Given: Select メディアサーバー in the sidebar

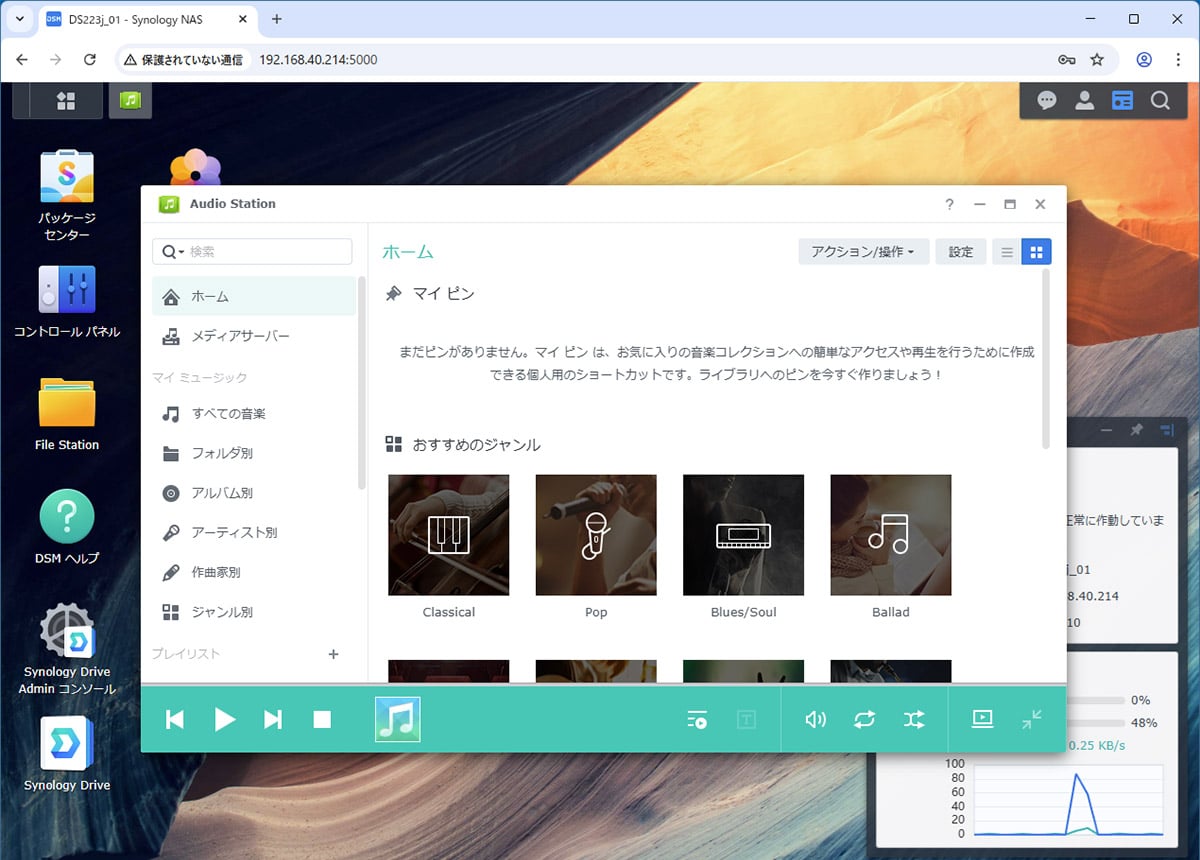Looking at the screenshot, I should point(240,336).
